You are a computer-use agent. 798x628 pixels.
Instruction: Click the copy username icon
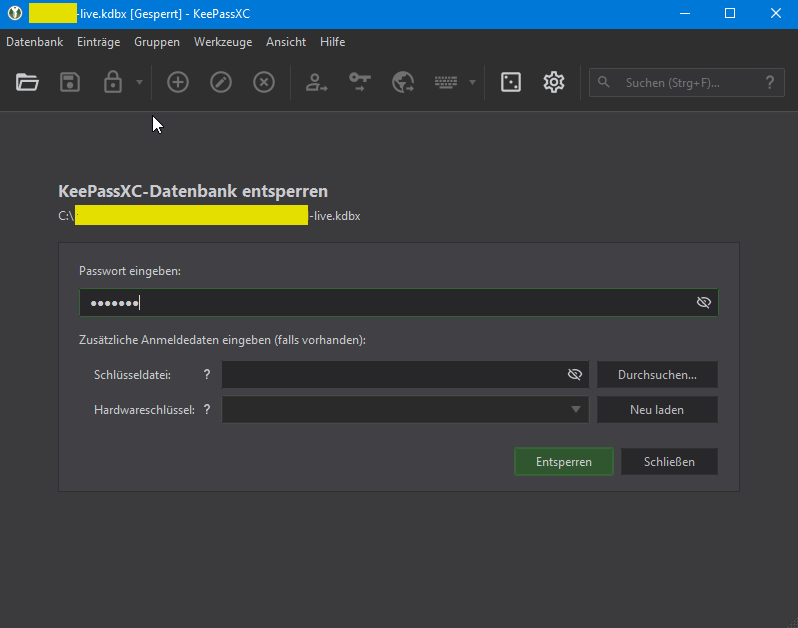316,82
